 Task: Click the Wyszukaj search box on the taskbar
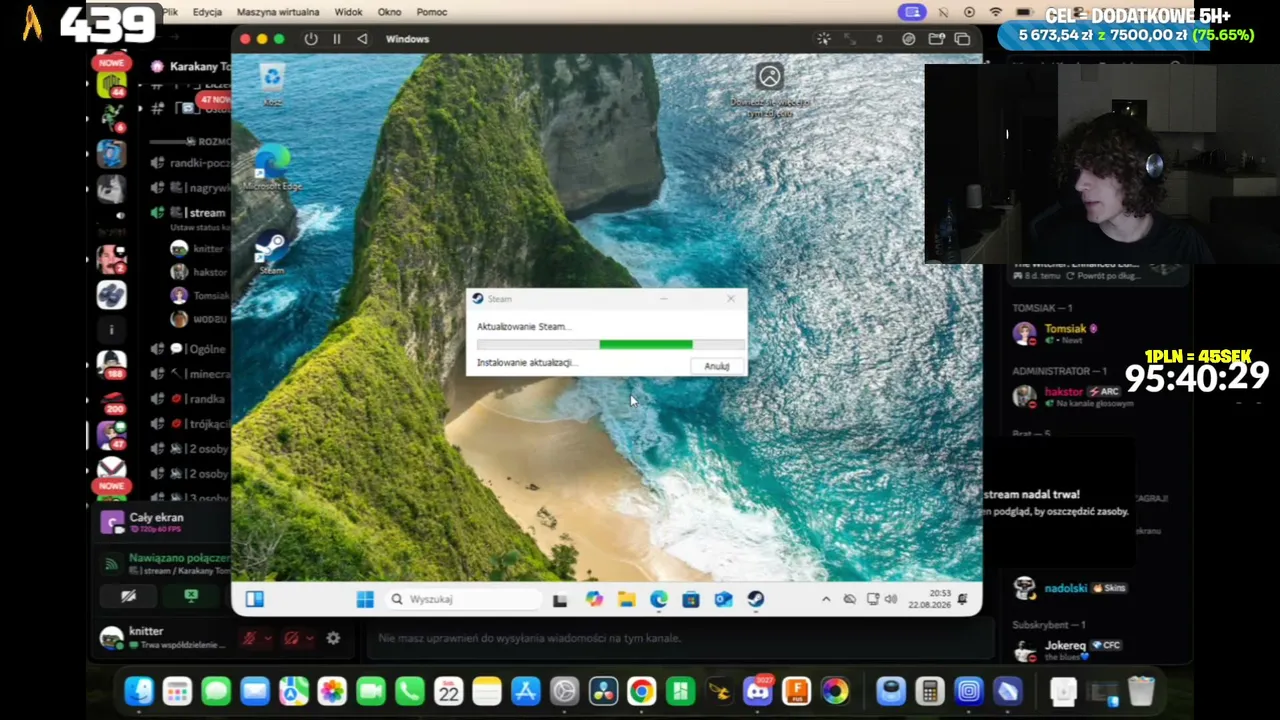tap(464, 599)
